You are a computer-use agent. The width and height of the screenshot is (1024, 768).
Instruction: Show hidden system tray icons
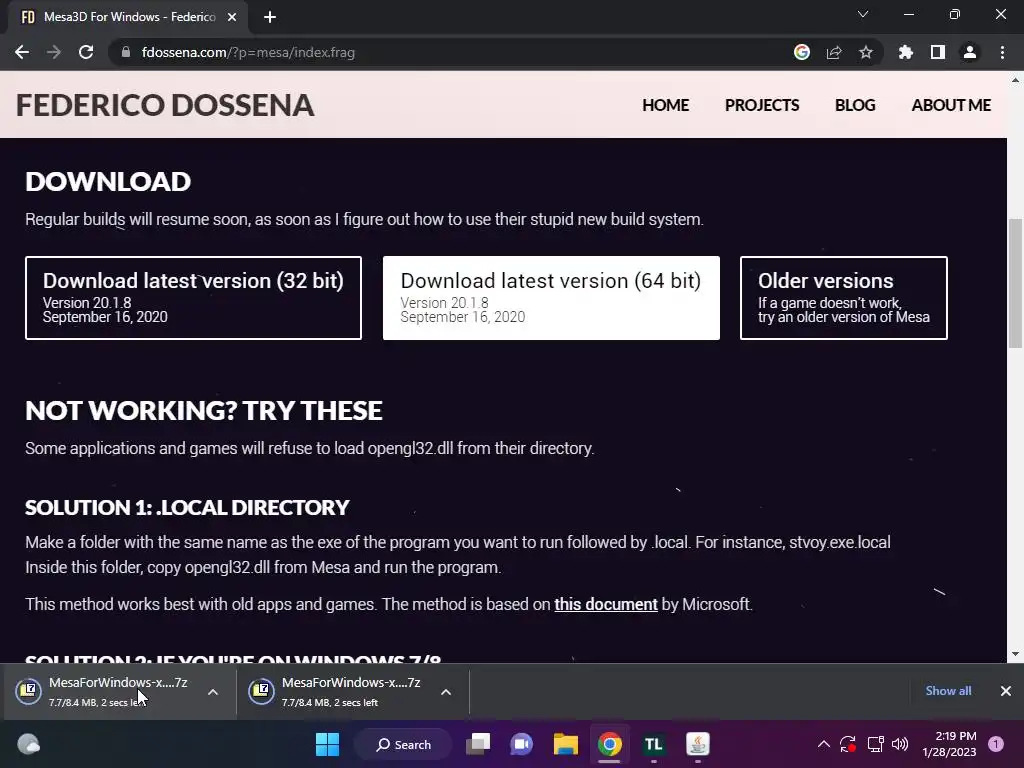click(x=824, y=744)
